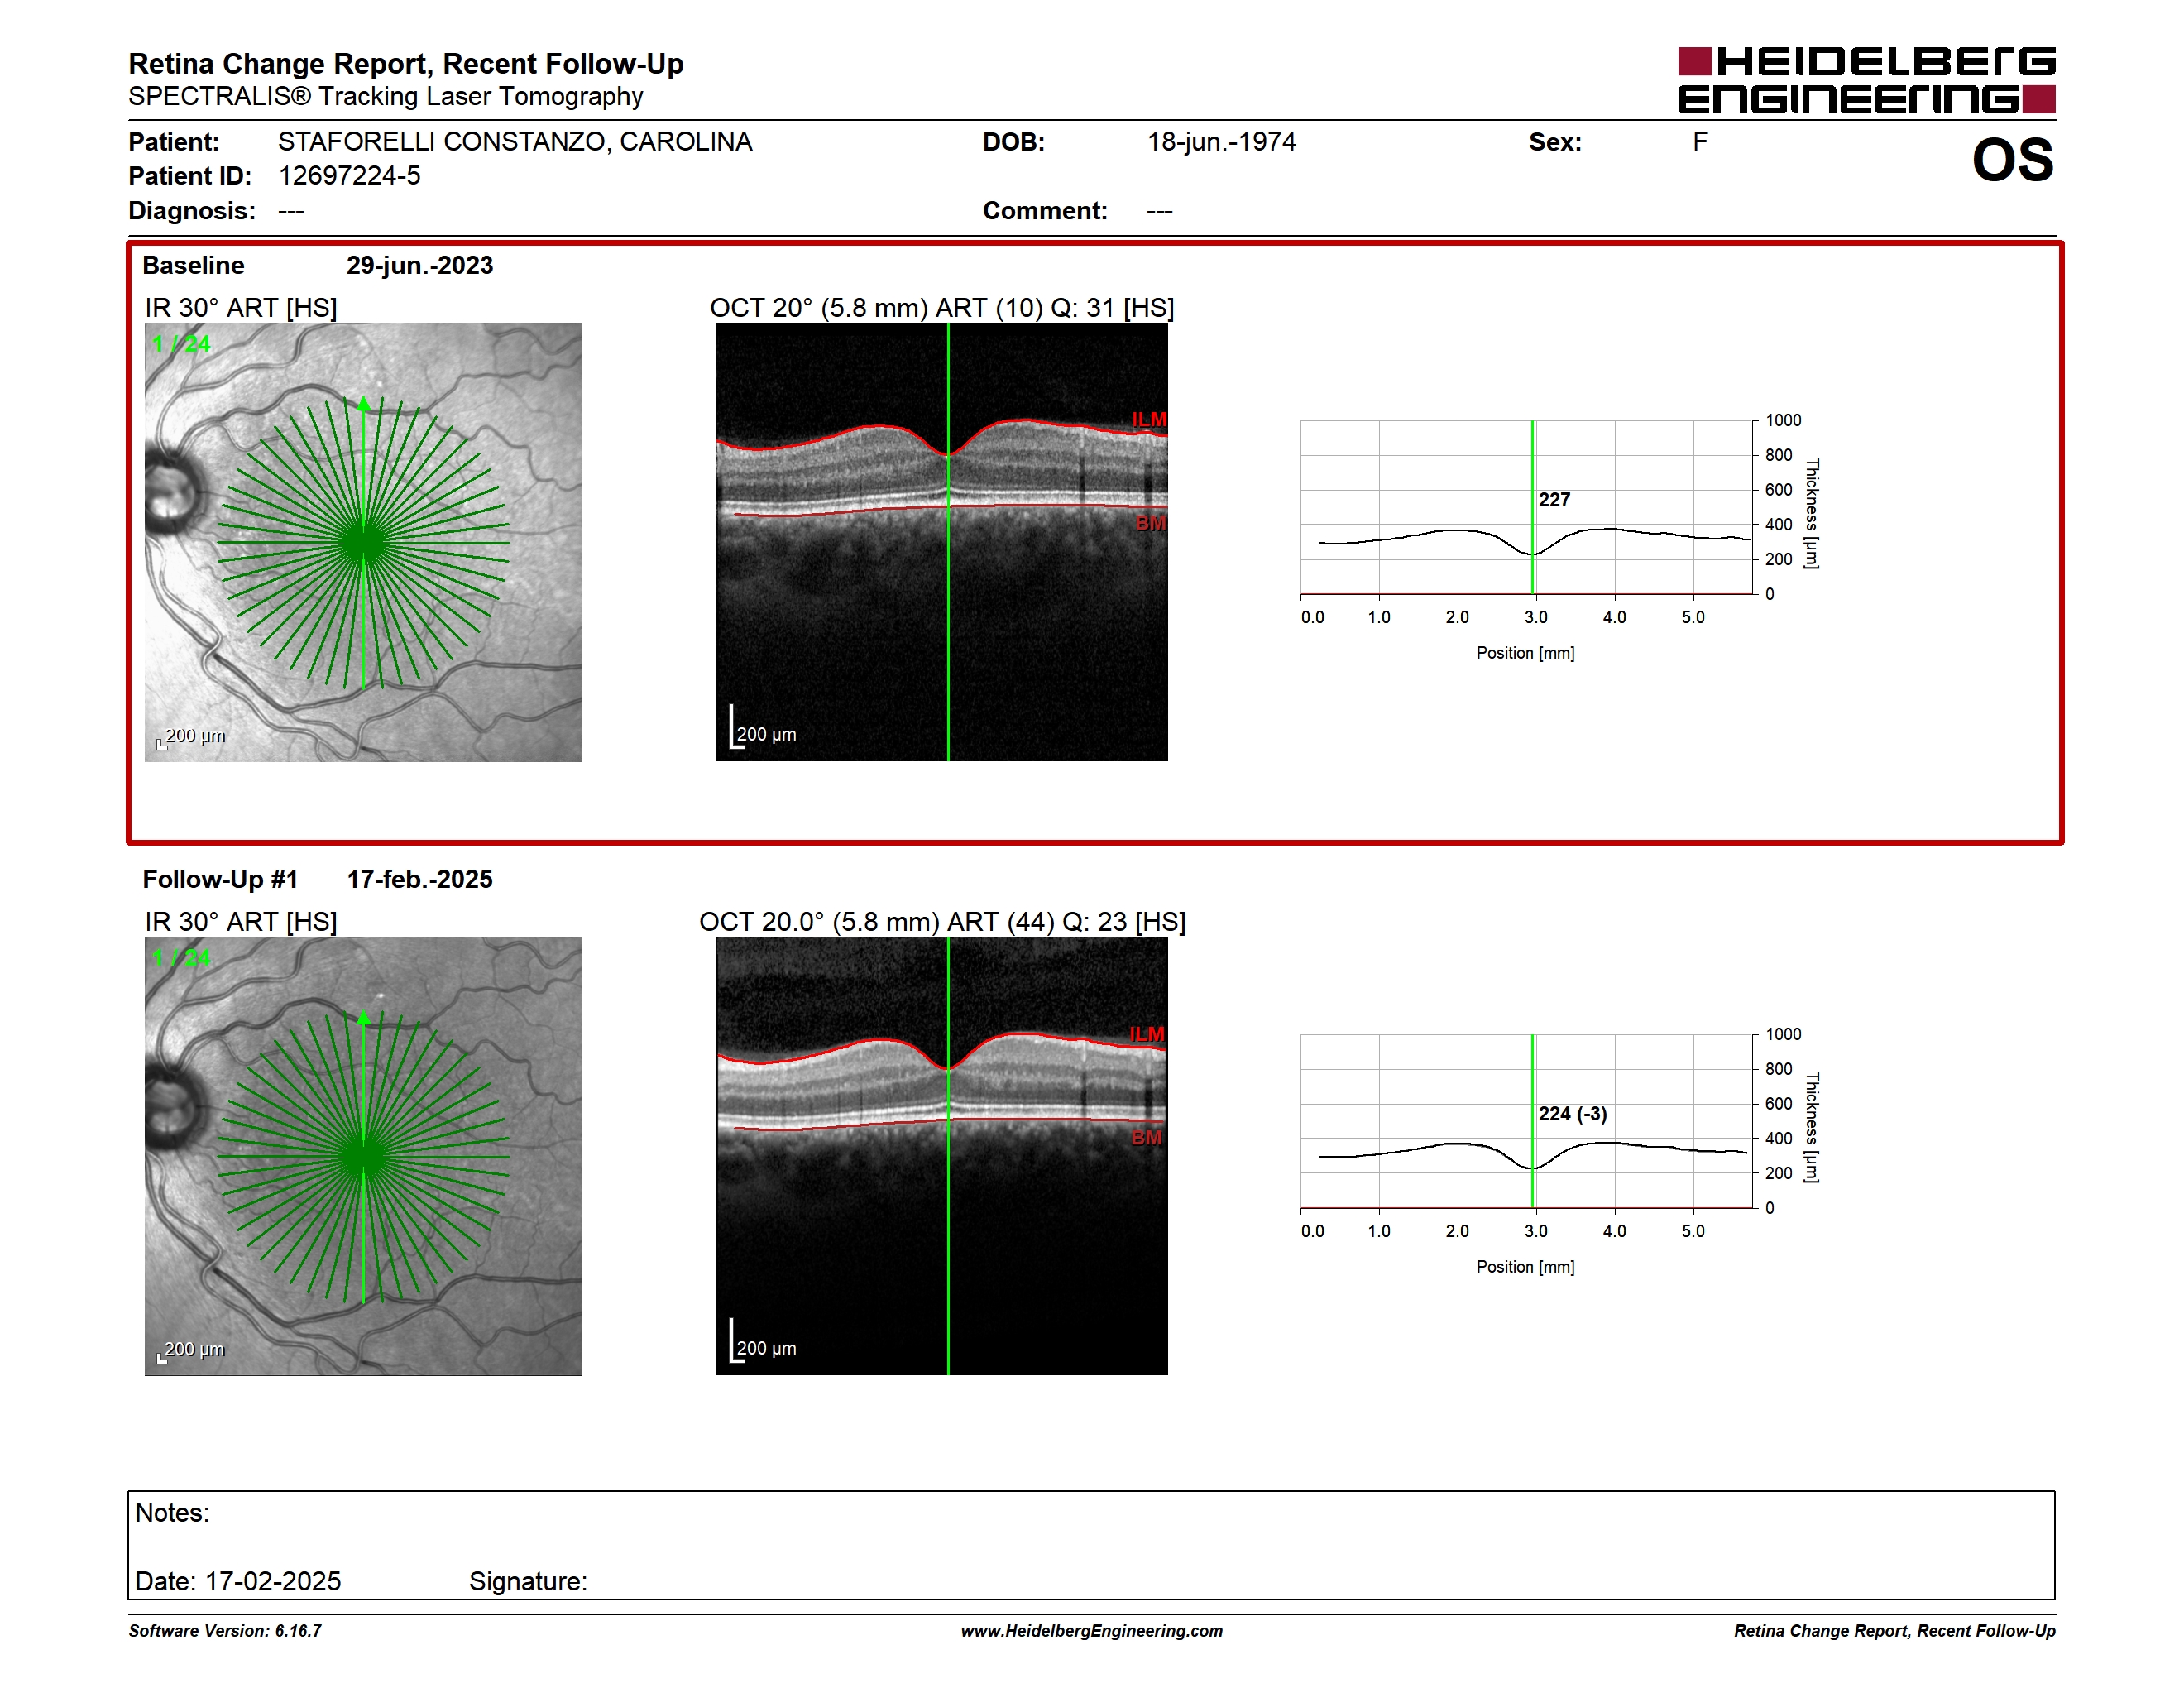
Task: Select the Follow-Up #1 OCT B-scan image
Action: [942, 1156]
